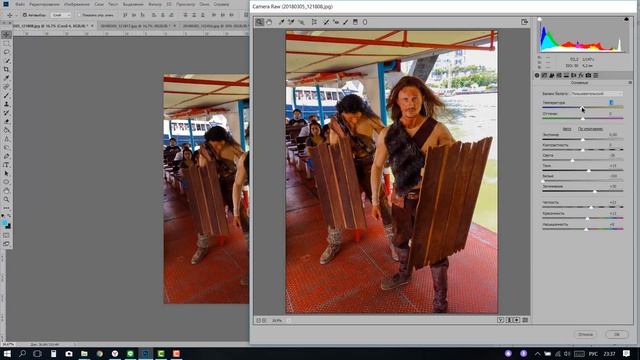Viewport: 640px width, 360px height.
Task: Switch to the Detail panel icon
Action: [552, 76]
